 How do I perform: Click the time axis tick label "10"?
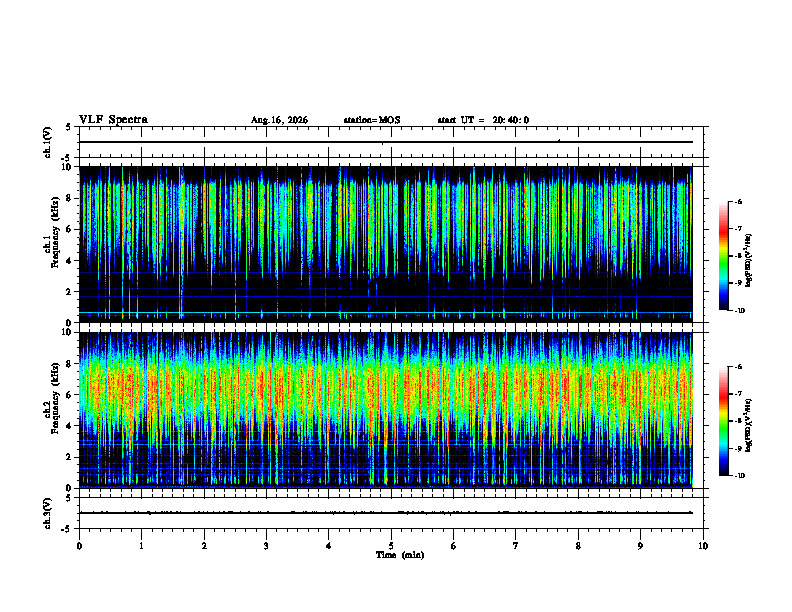(703, 546)
